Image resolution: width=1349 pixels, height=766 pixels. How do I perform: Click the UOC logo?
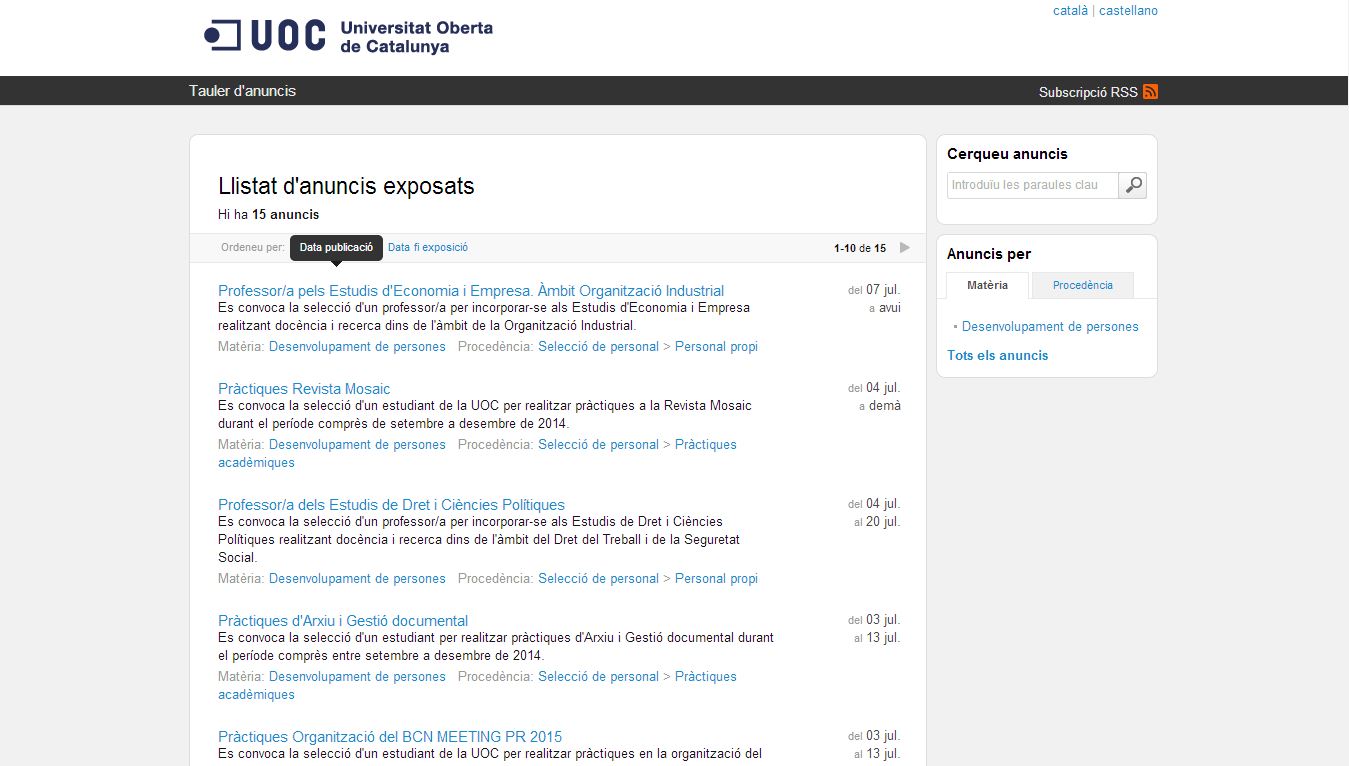click(x=348, y=36)
